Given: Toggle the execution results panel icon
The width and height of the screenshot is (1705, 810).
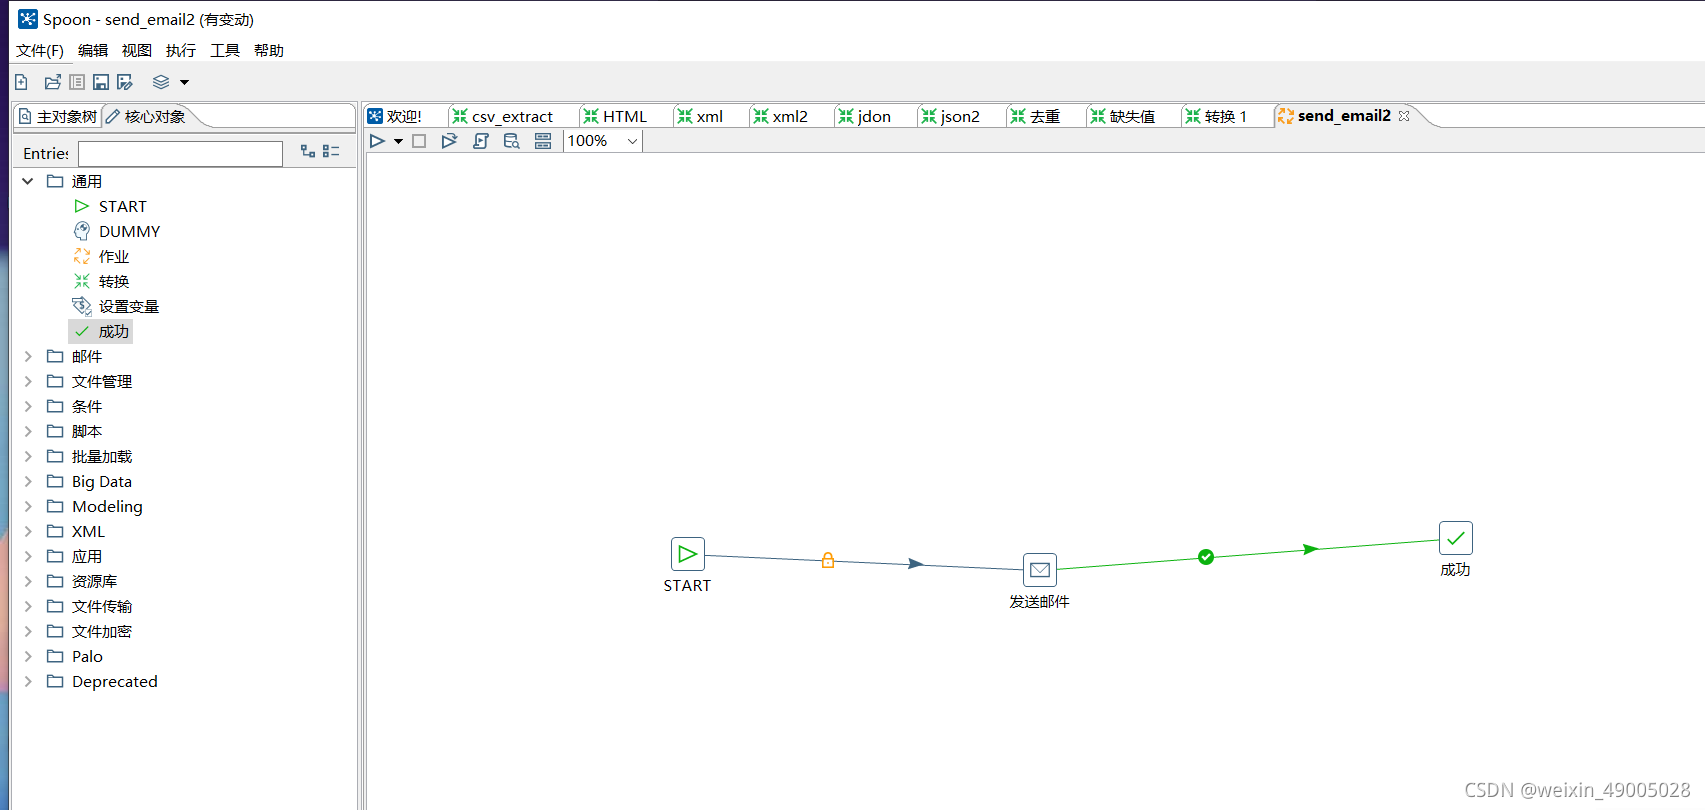Looking at the screenshot, I should click(x=543, y=141).
